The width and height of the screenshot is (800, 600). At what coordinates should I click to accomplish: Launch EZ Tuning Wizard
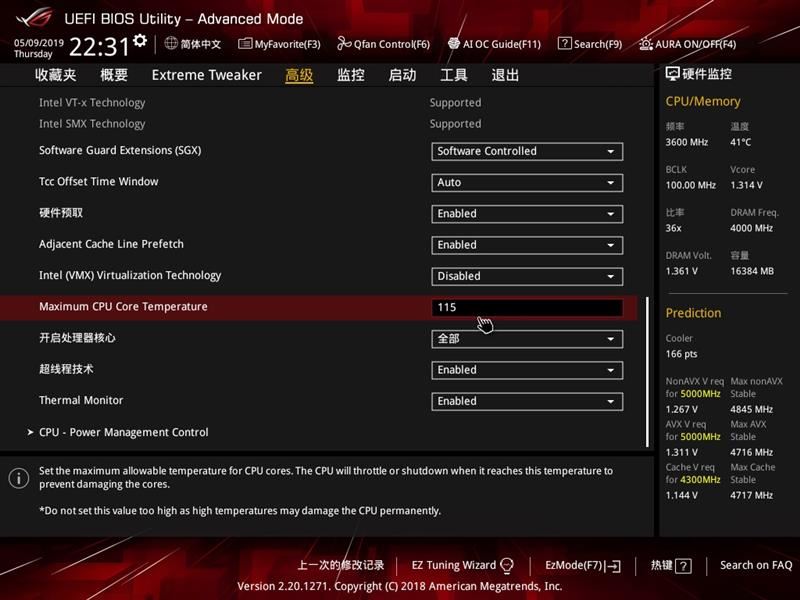(463, 565)
